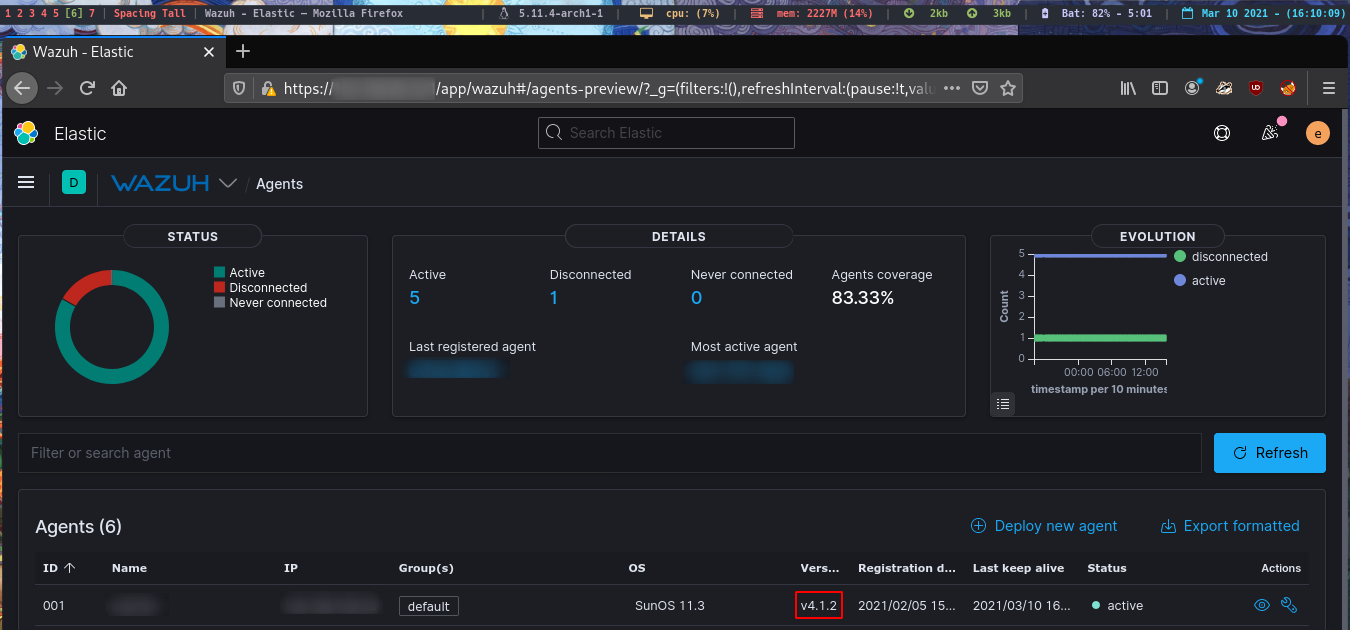Toggle the Evolution chart legend list icon

[x=1004, y=404]
